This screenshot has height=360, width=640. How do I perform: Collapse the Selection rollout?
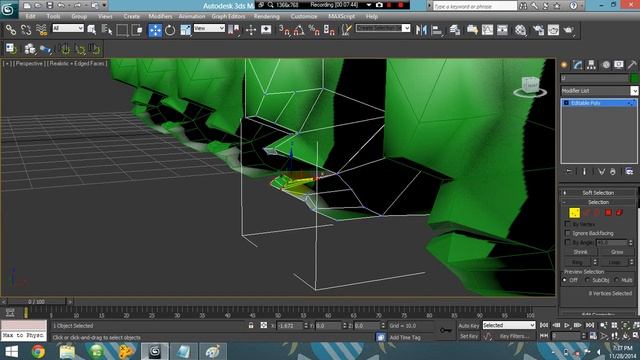(x=598, y=202)
